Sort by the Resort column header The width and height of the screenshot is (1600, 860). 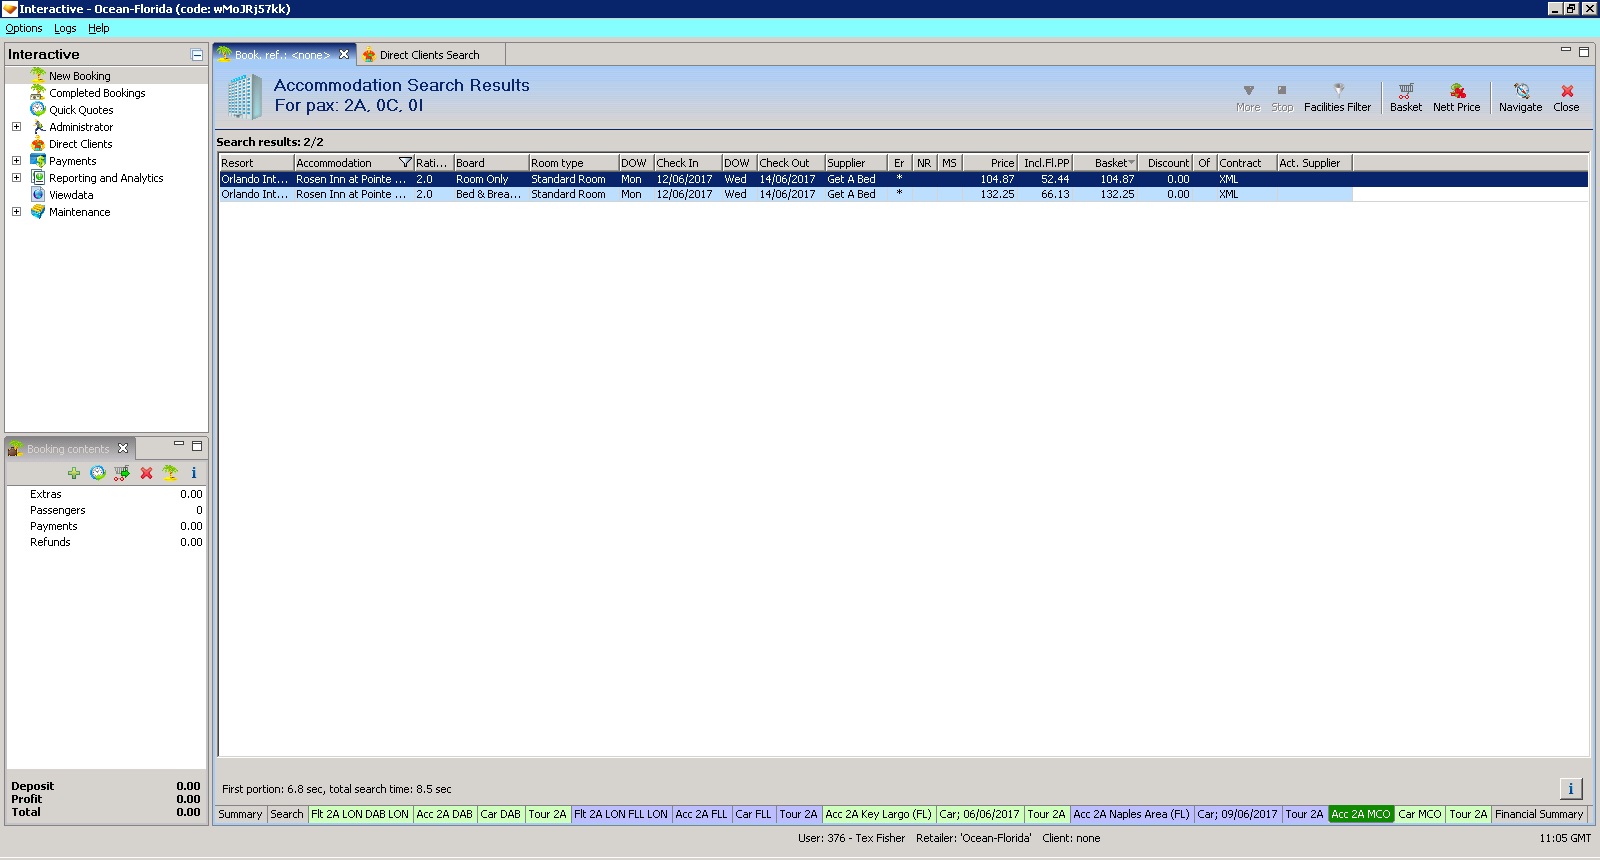tap(256, 163)
